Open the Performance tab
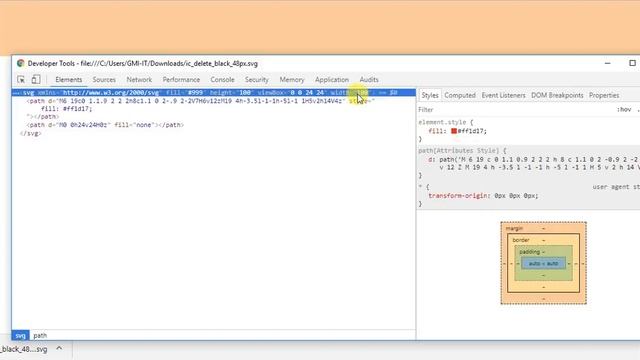The width and height of the screenshot is (640, 360). [x=181, y=80]
